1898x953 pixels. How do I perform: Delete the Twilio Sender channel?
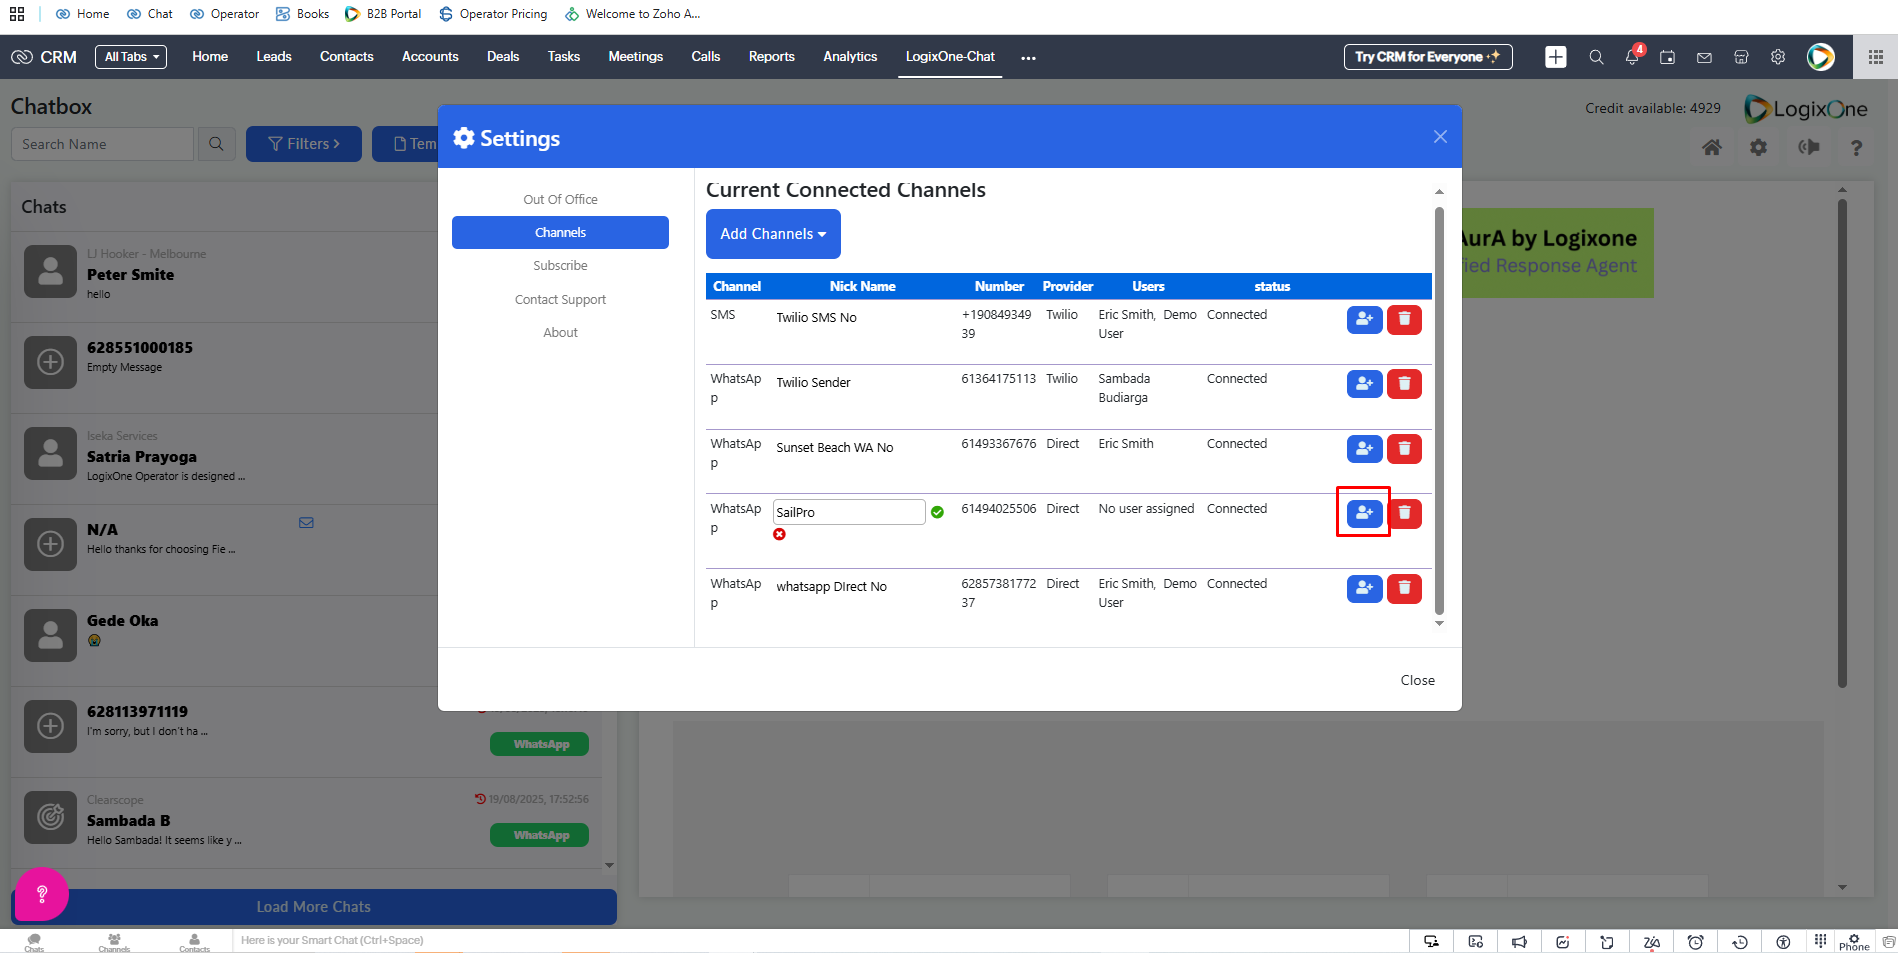click(1404, 384)
